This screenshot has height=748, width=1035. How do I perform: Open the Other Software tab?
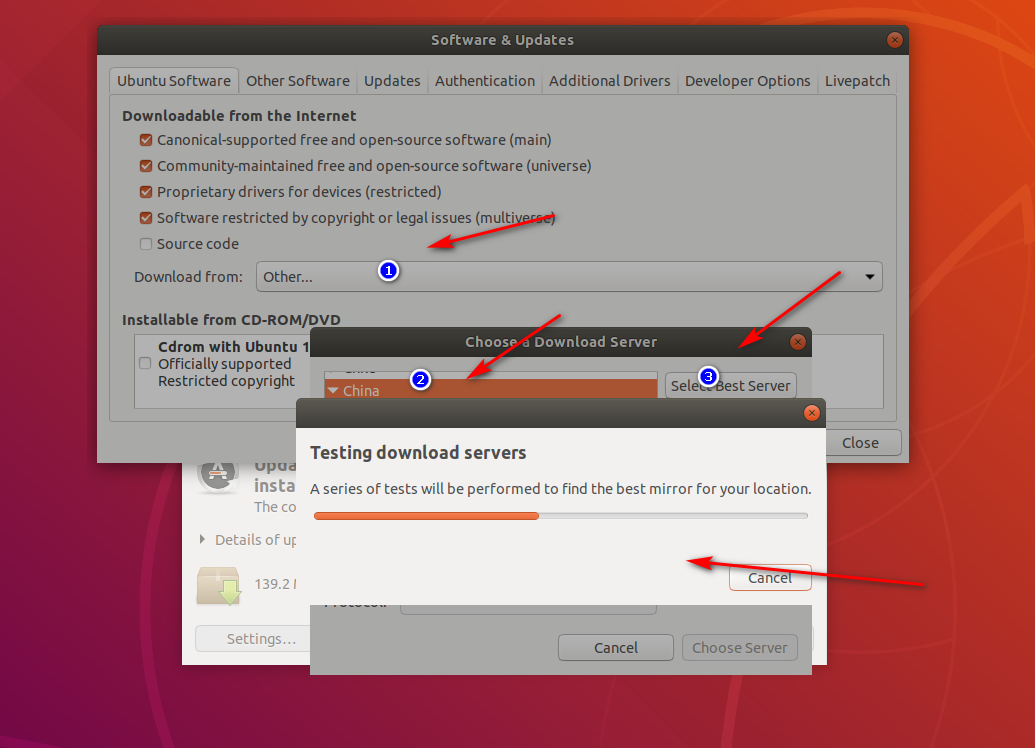coord(298,81)
